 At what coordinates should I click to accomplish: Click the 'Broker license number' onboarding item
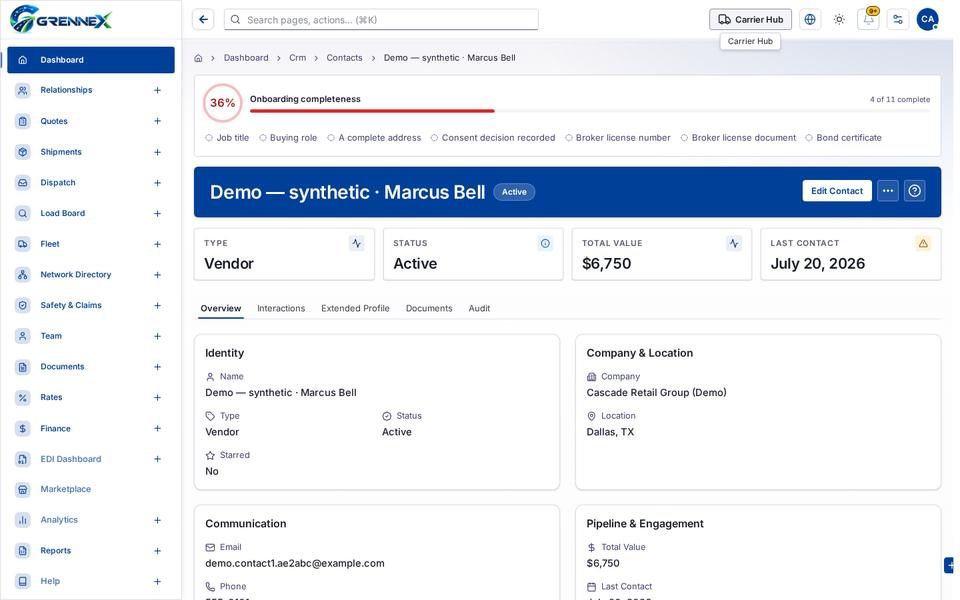(x=617, y=138)
